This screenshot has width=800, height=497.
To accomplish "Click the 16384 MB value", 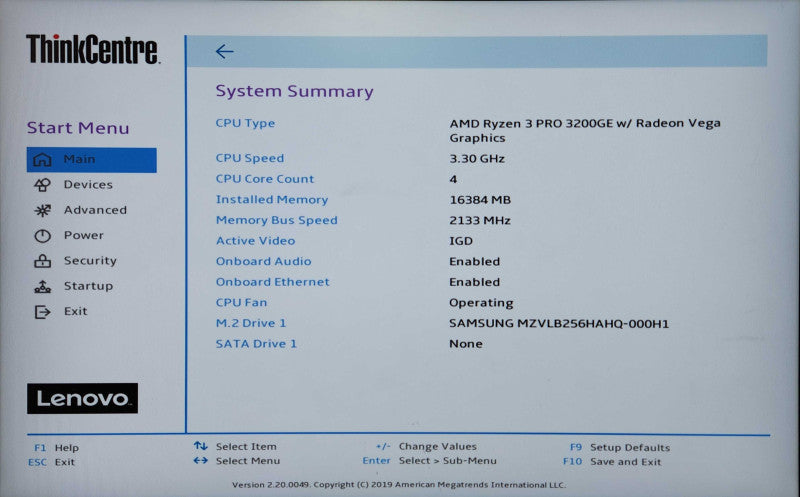I will coord(480,200).
